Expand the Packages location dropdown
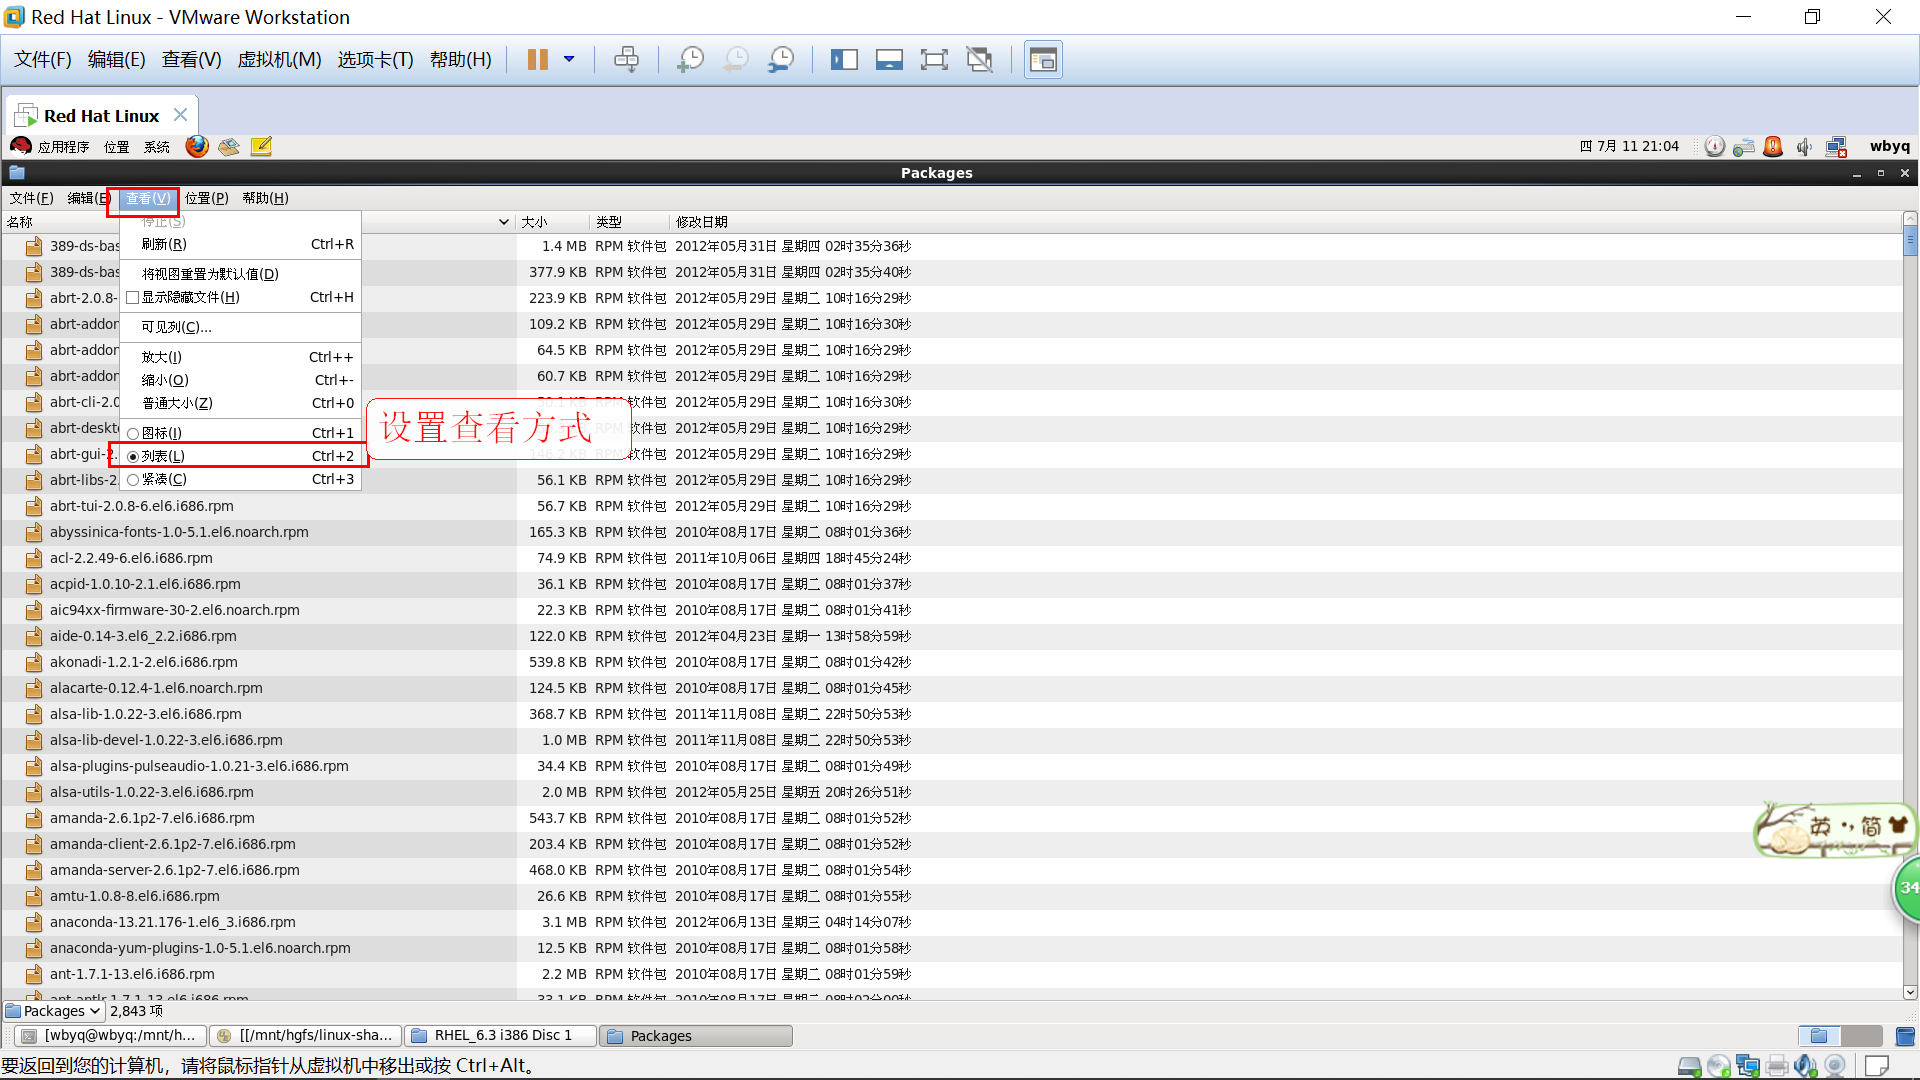This screenshot has width=1920, height=1080. point(54,1011)
